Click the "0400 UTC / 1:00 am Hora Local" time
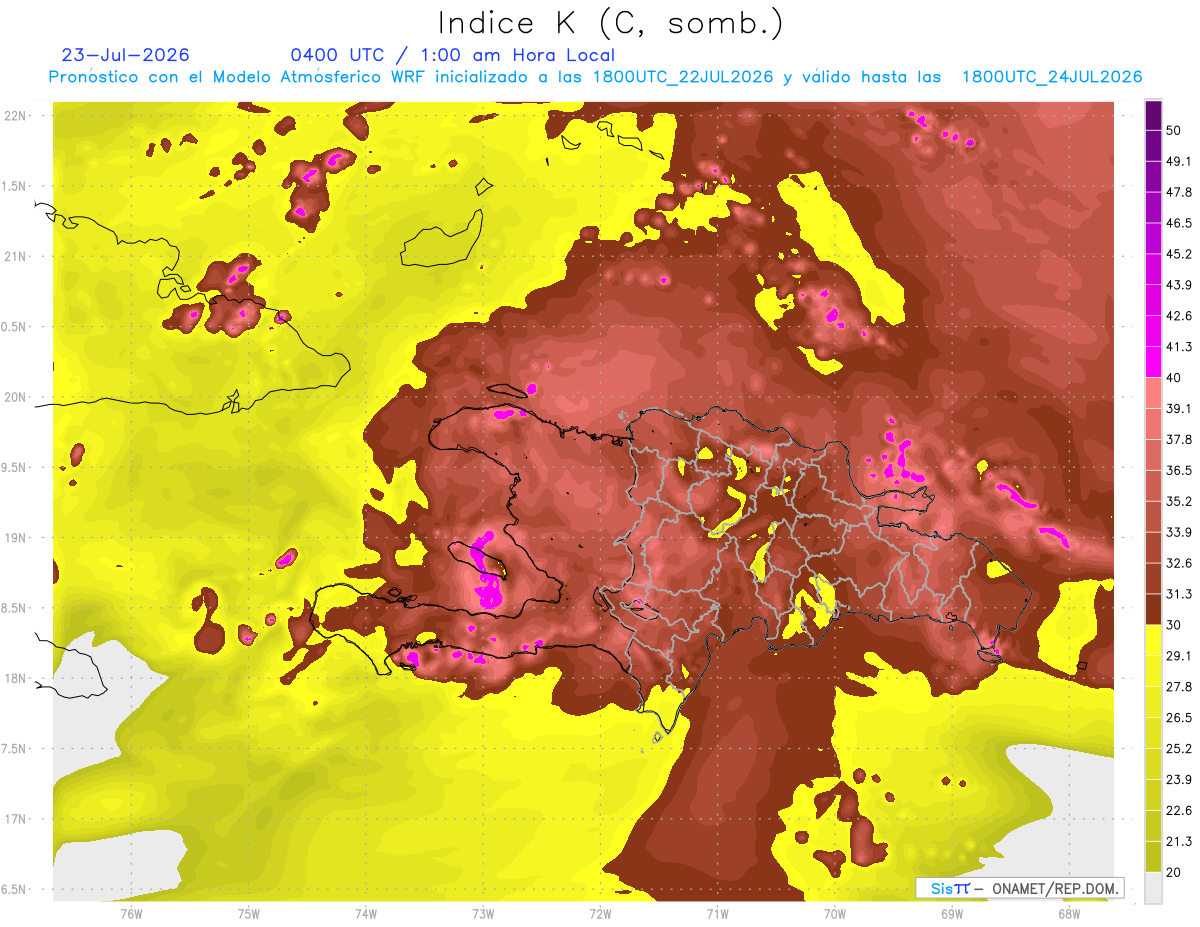This screenshot has width=1200, height=927. pos(452,55)
